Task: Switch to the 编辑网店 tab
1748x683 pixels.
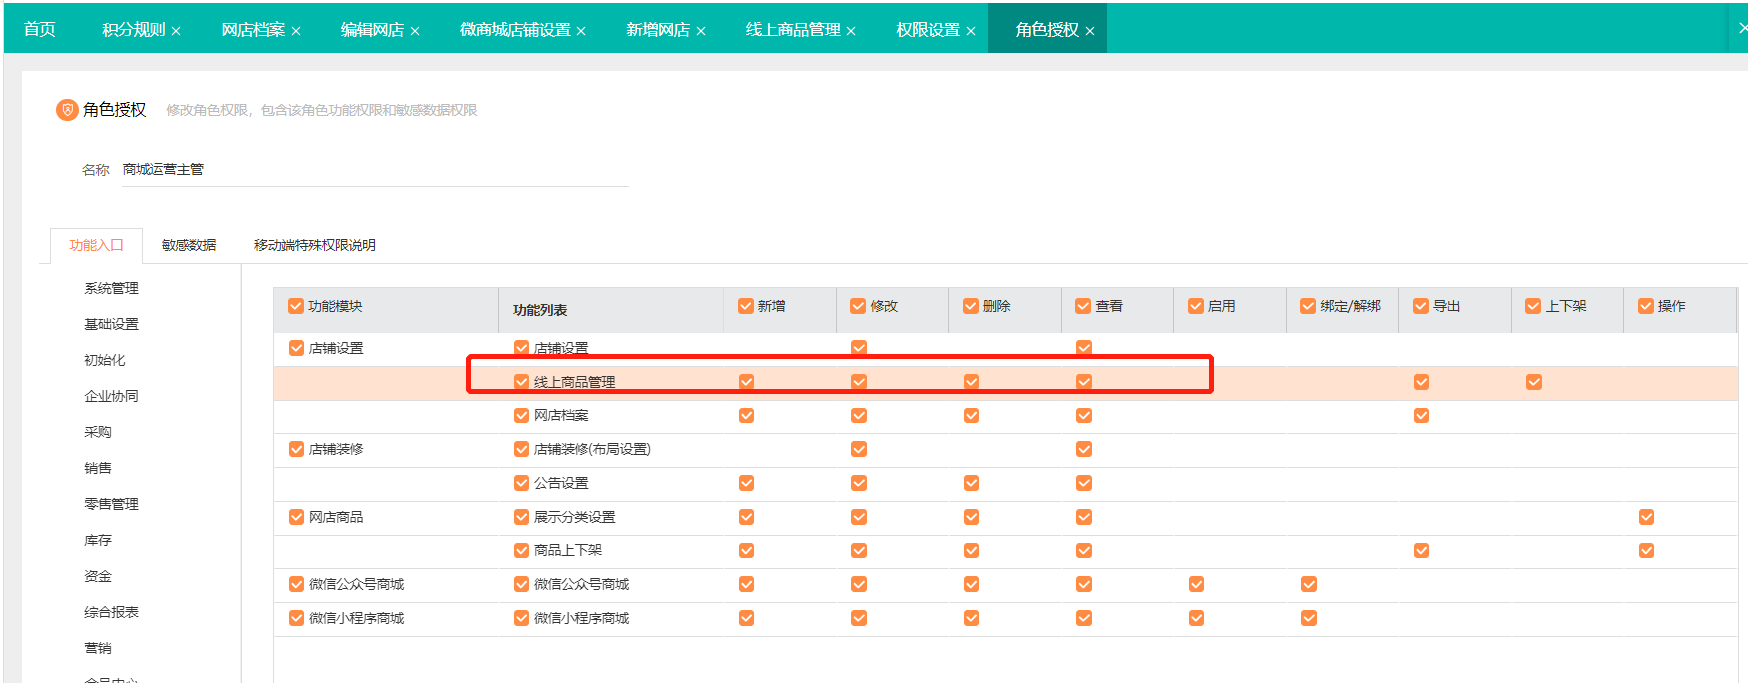Action: point(372,30)
